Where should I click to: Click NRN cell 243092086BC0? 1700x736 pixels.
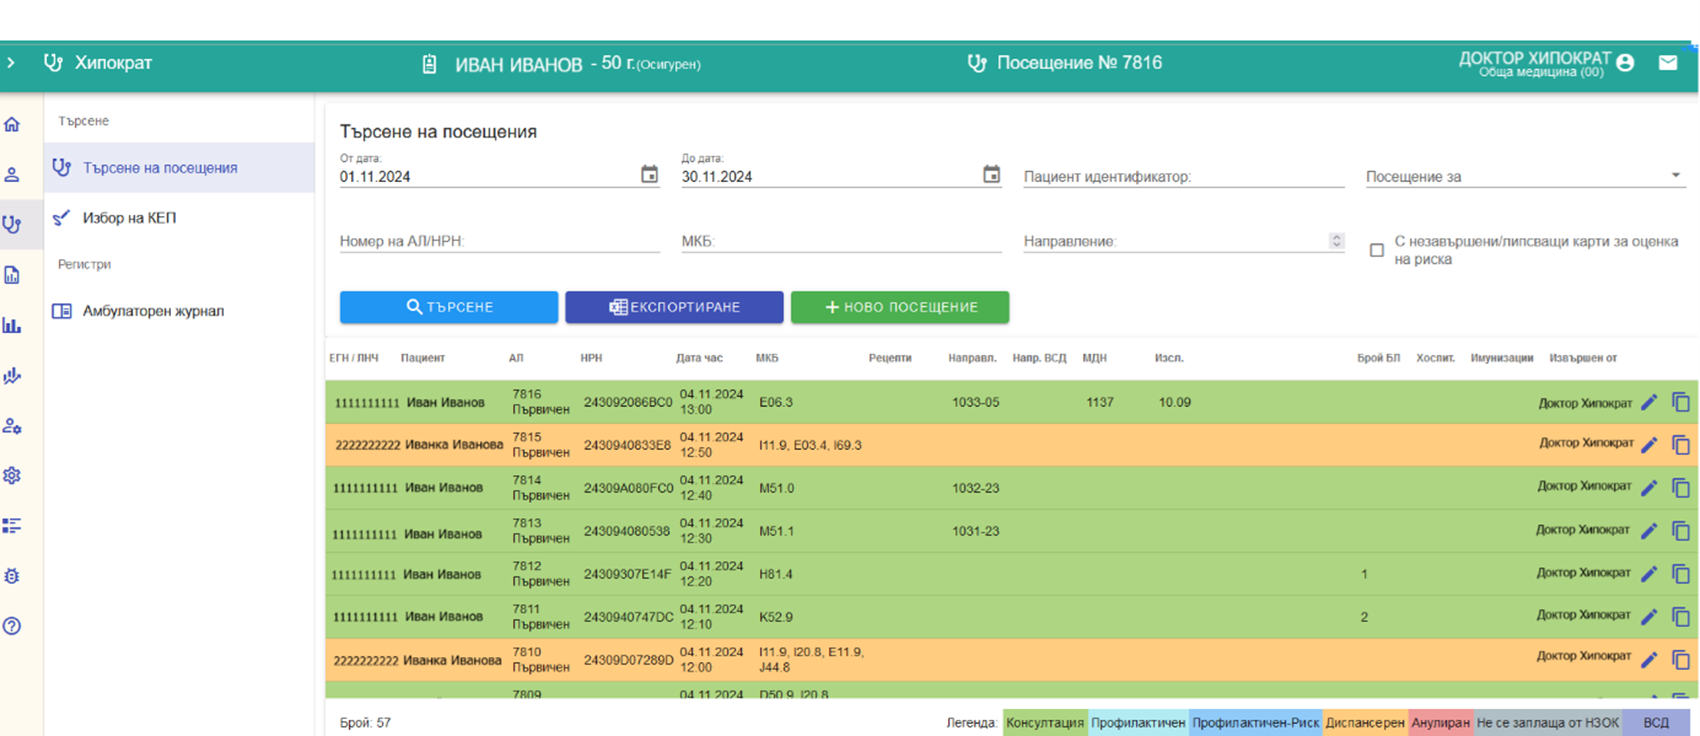point(628,402)
